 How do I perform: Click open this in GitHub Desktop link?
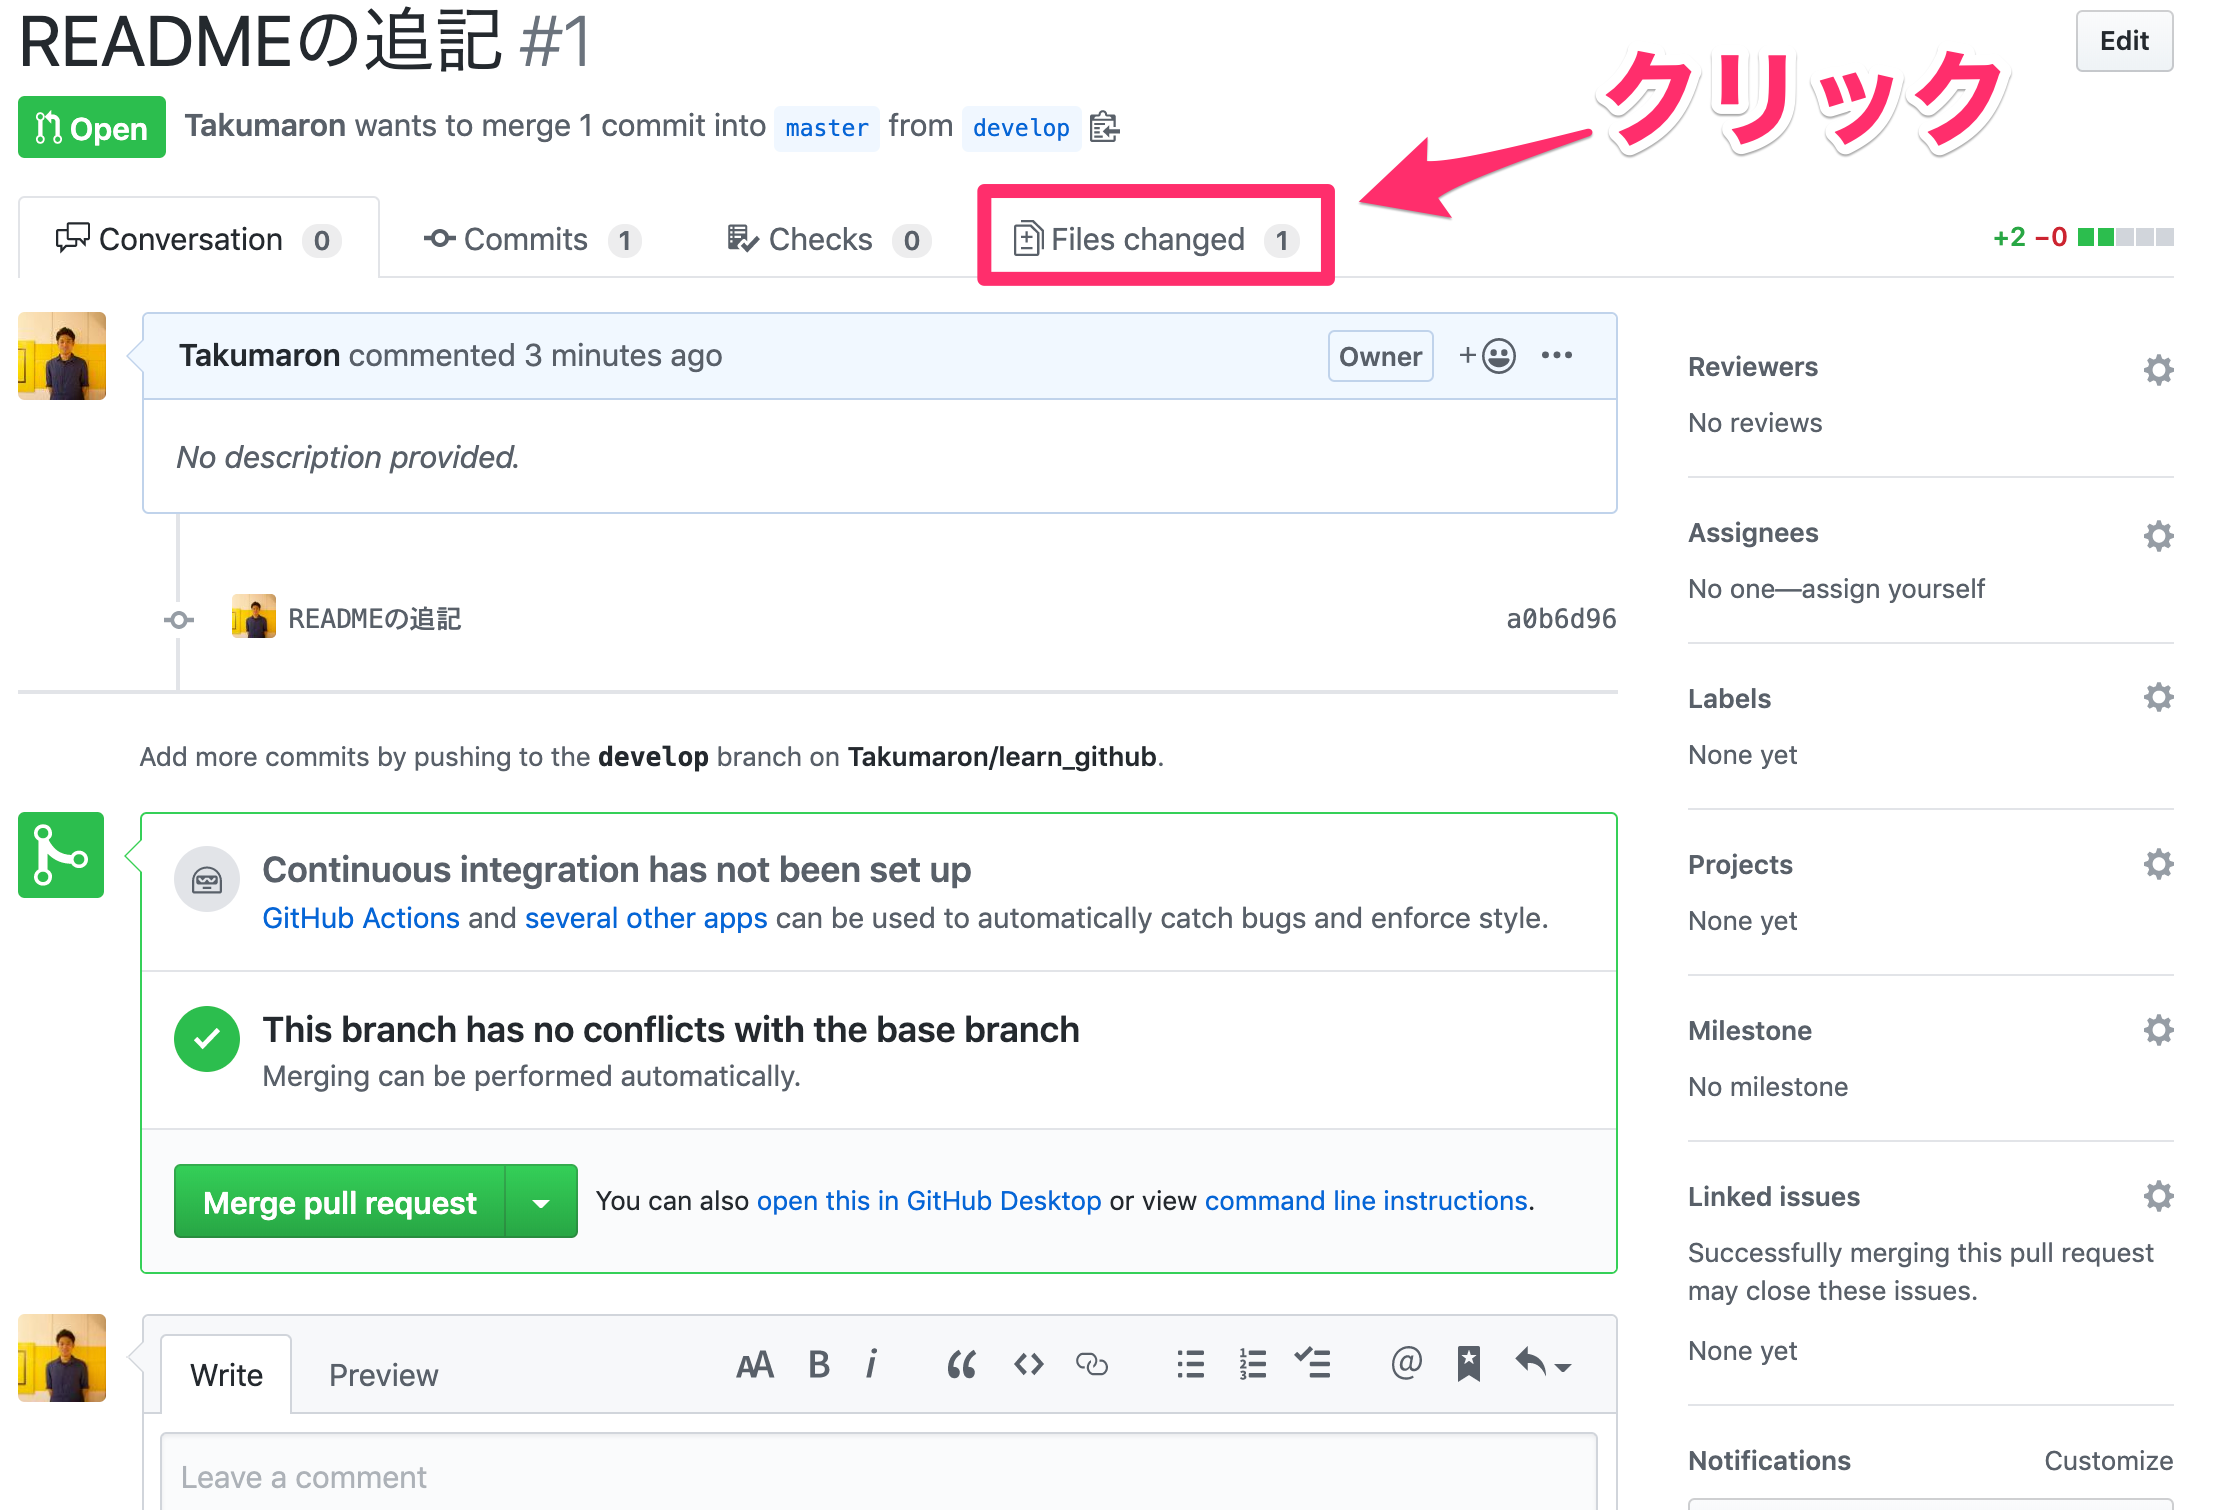(929, 1200)
